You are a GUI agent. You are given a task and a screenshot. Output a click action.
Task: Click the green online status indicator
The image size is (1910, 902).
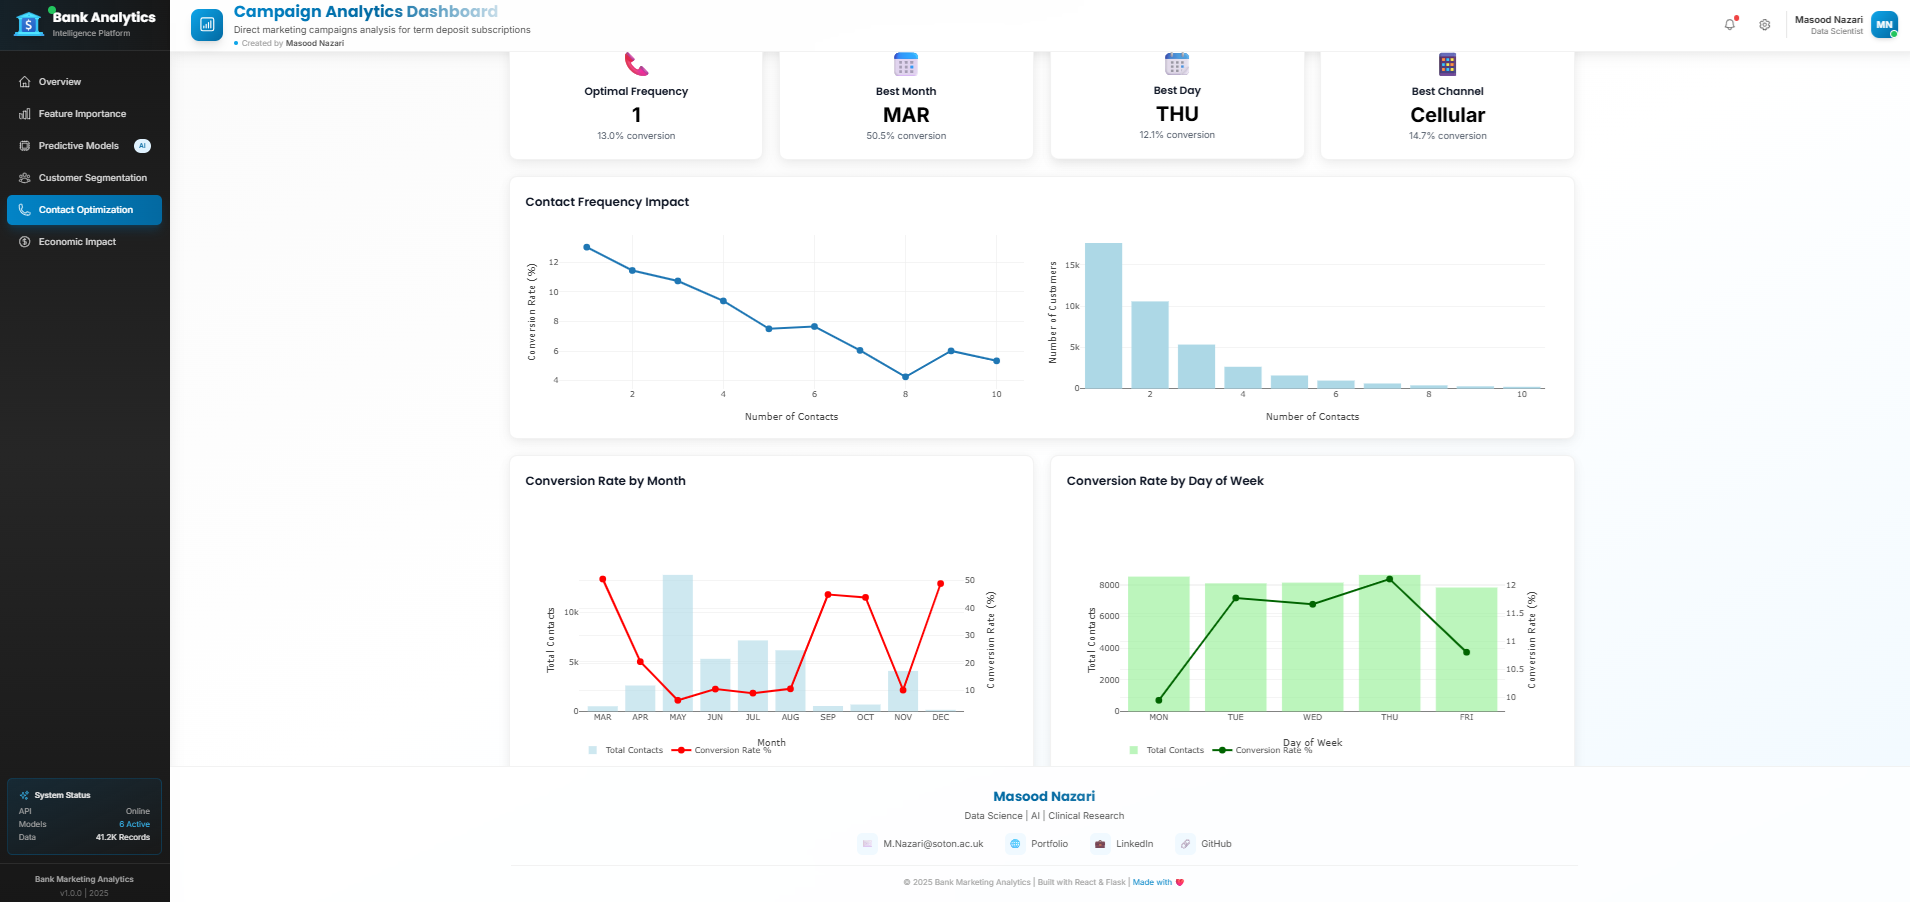[x=1894, y=35]
